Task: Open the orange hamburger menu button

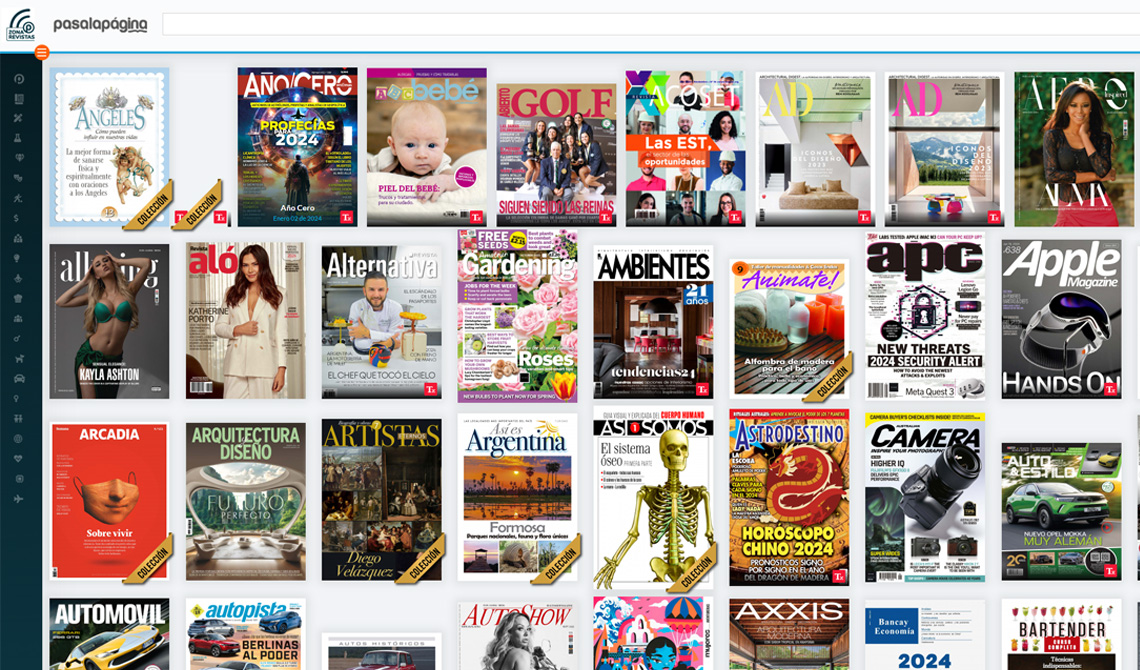Action: pos(41,52)
